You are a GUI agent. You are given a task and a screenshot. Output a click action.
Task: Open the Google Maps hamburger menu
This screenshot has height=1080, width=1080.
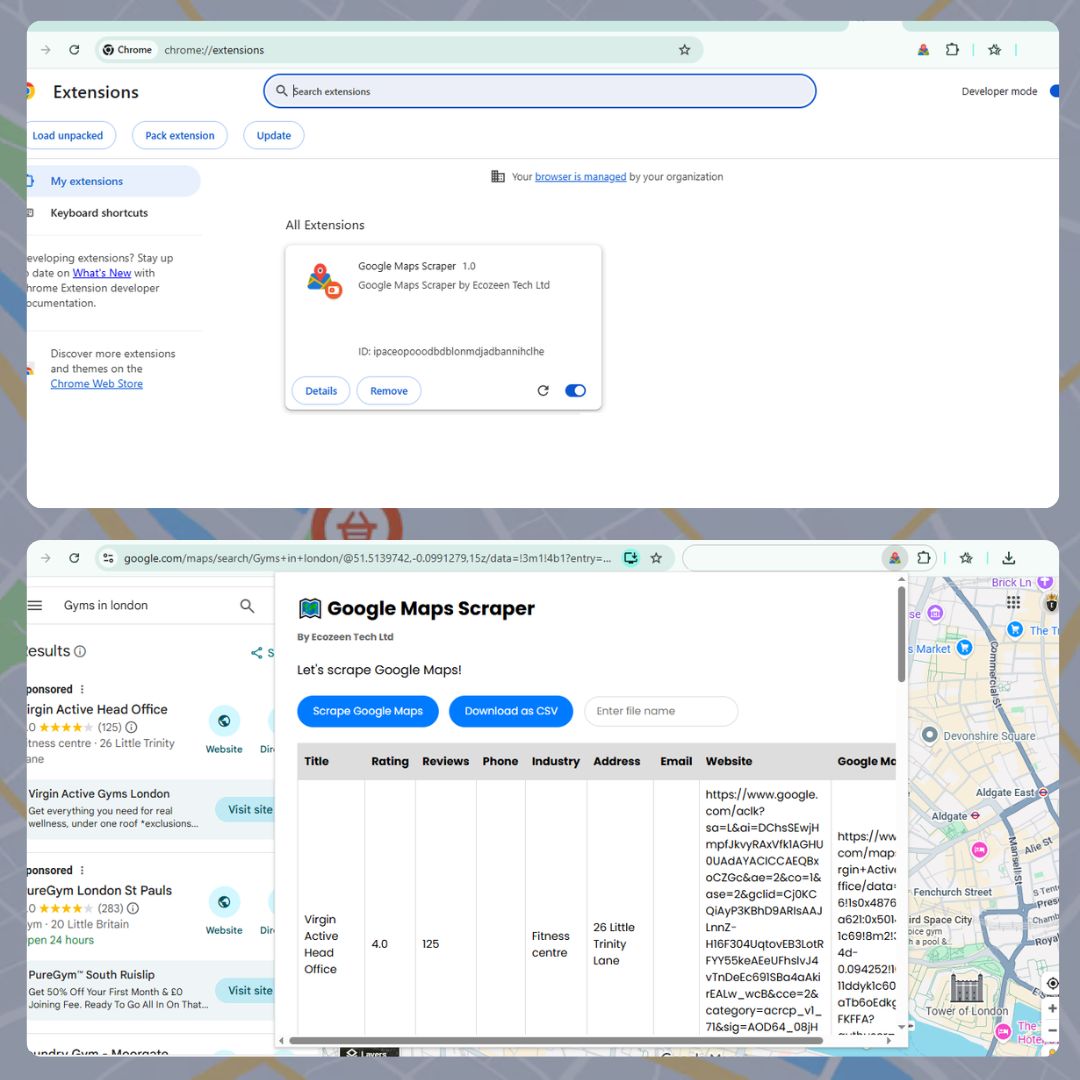[x=35, y=605]
